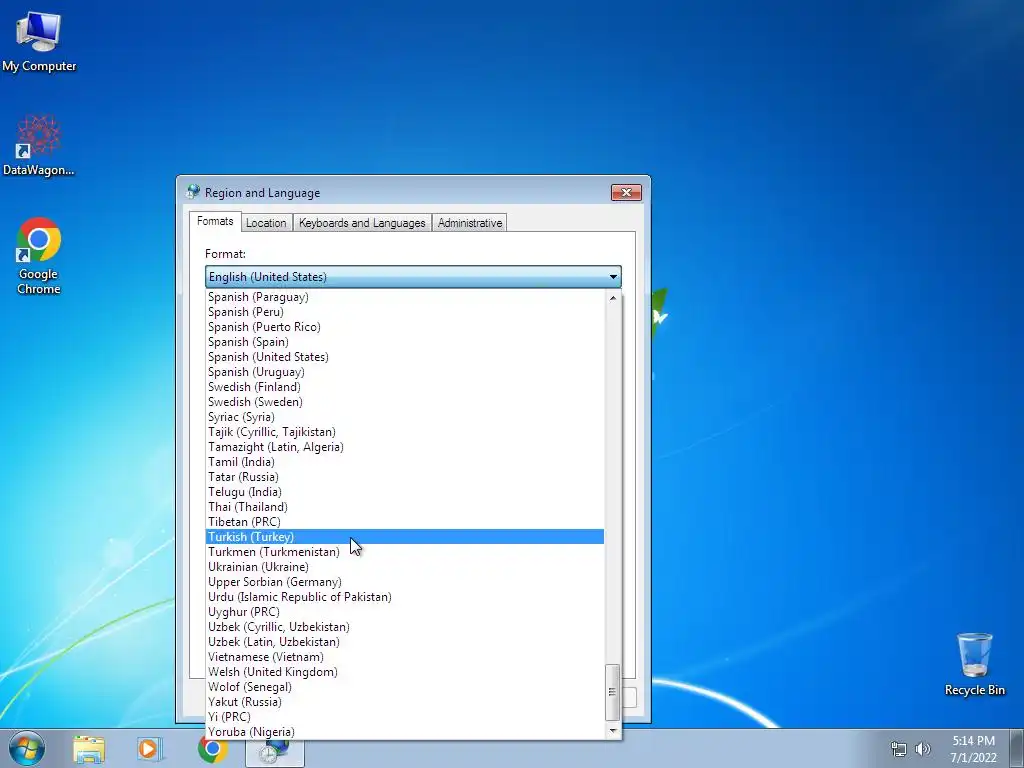This screenshot has height=768, width=1024.
Task: Pick Uzbek (Latin, Uzbekistan)
Action: pyautogui.click(x=405, y=643)
